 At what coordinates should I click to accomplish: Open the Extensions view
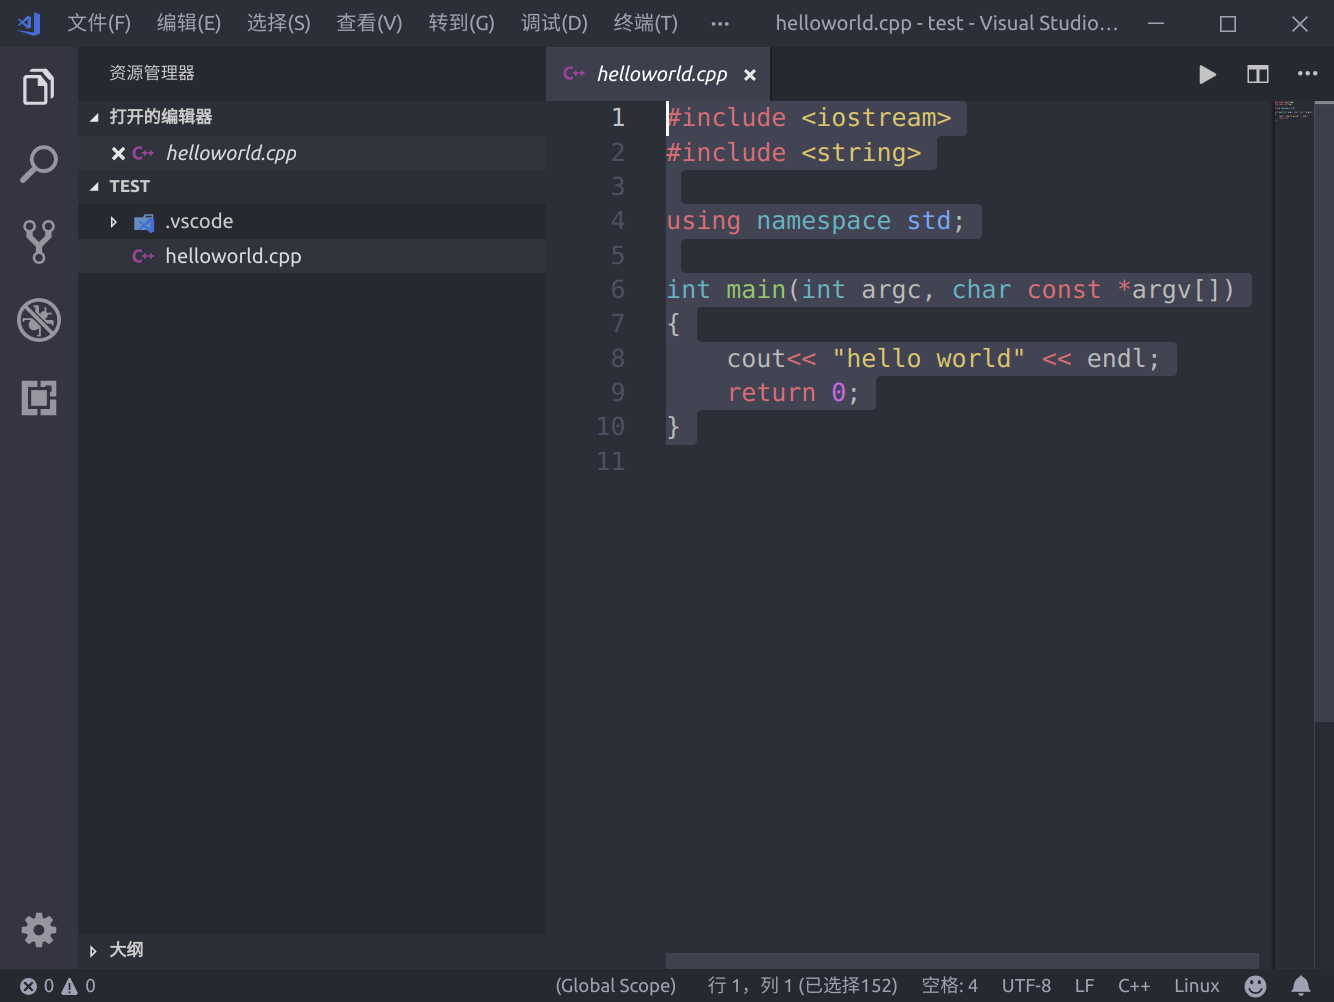point(38,398)
